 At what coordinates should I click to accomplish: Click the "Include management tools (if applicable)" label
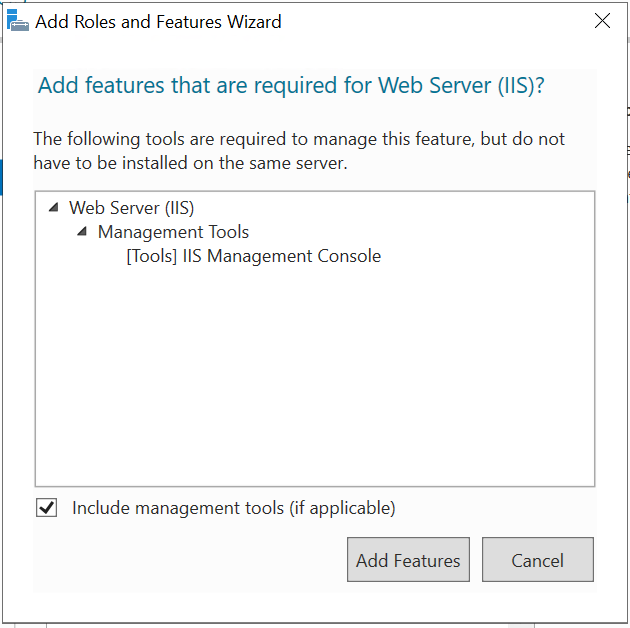click(x=233, y=508)
